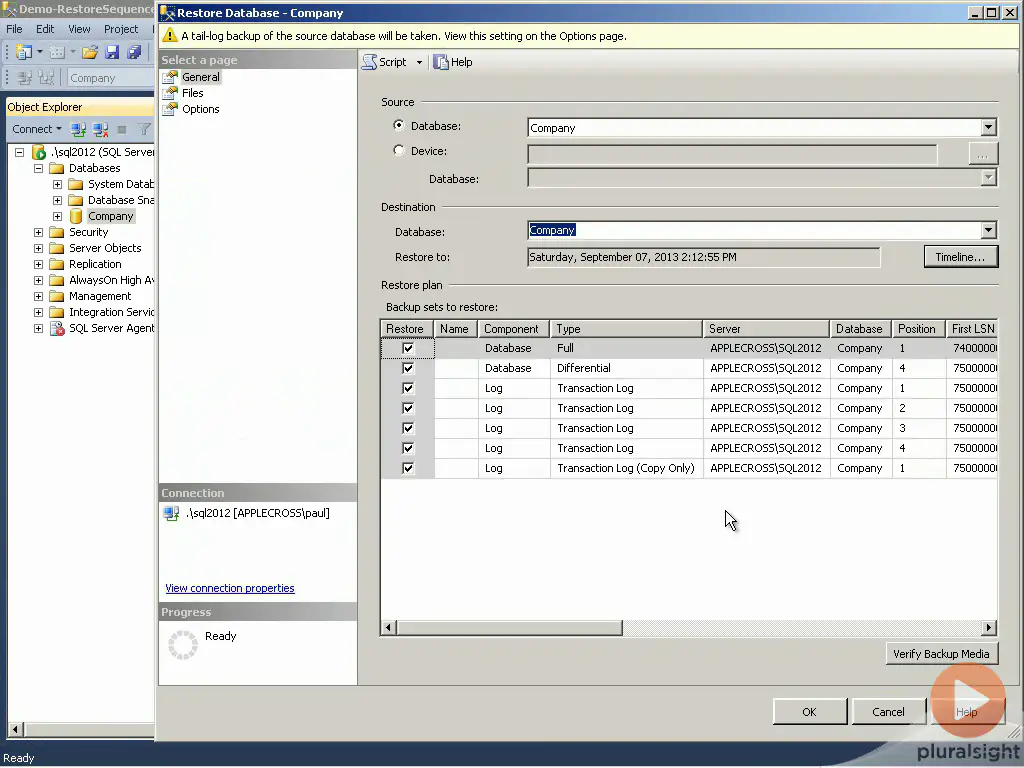Click Connect Object Explorer icon
This screenshot has width=1024, height=768.
point(78,129)
